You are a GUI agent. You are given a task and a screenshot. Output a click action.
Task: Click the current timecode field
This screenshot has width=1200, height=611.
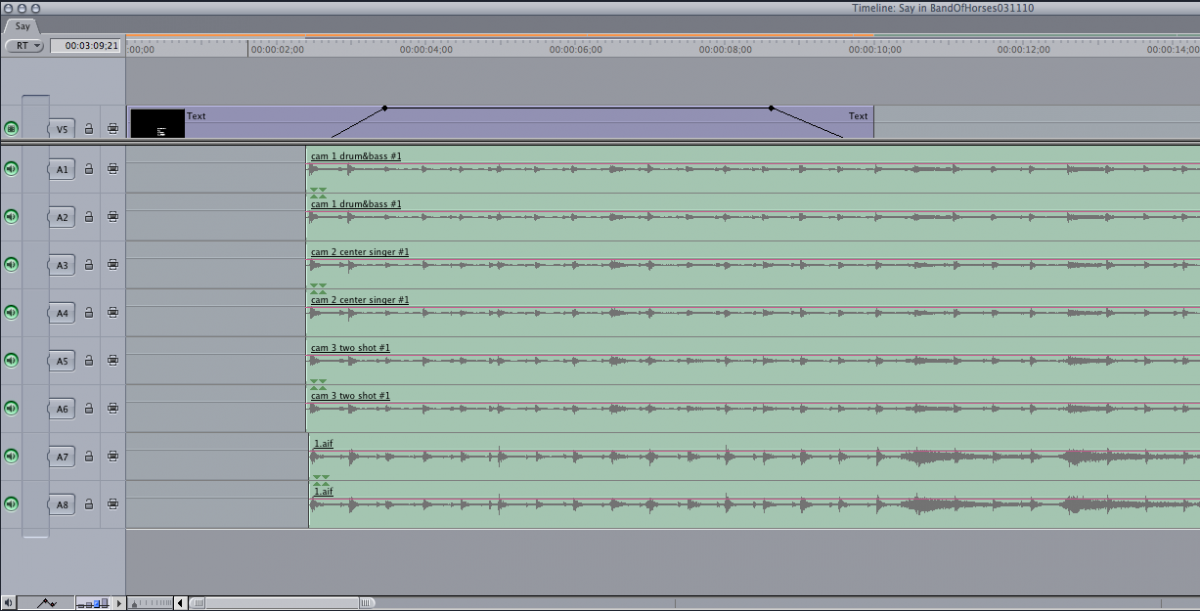[x=86, y=46]
